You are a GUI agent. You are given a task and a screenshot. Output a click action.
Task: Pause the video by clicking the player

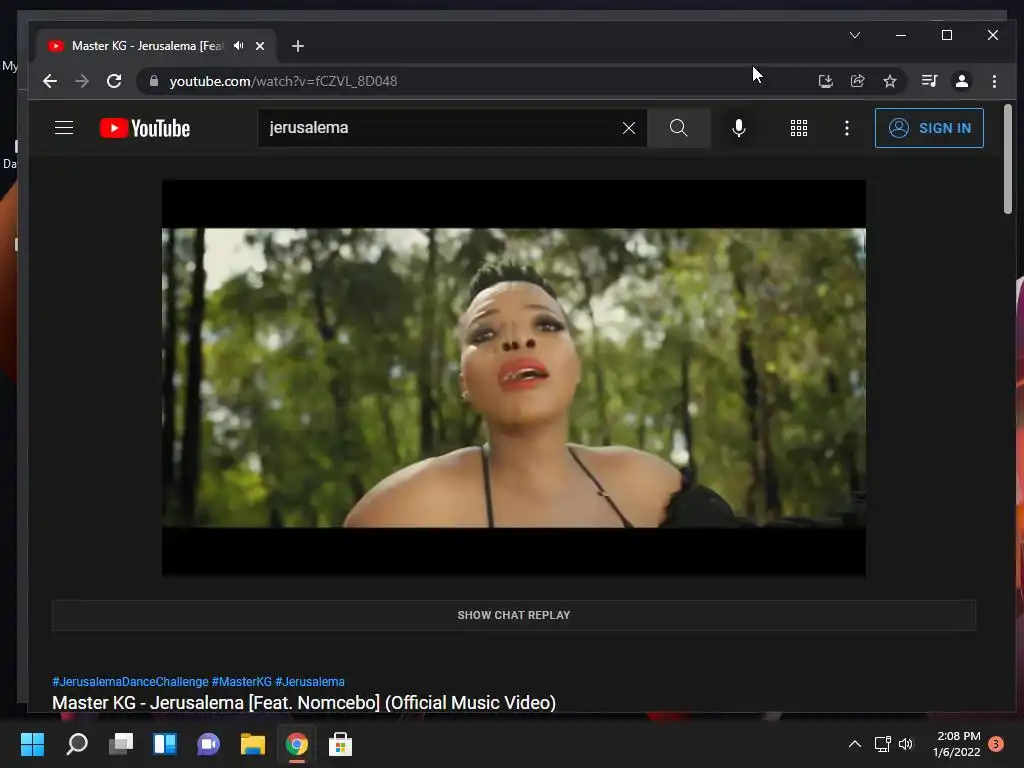pyautogui.click(x=514, y=377)
